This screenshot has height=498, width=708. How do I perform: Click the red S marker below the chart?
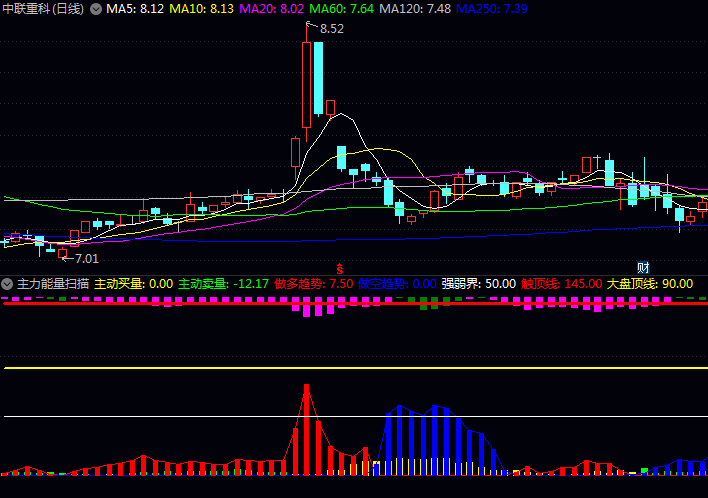340,268
